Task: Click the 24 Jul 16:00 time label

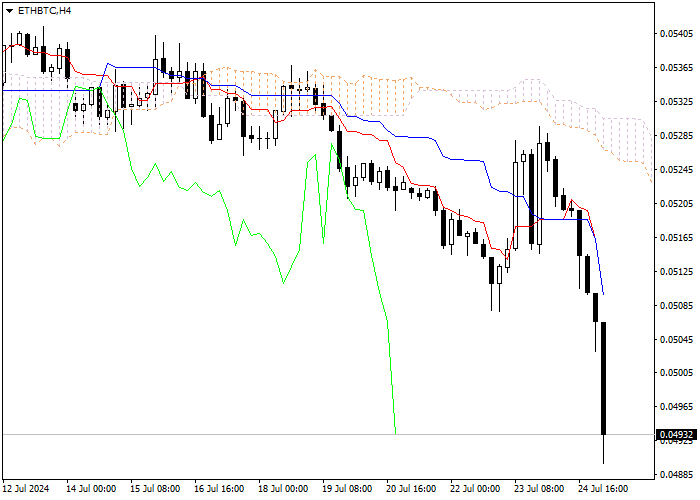Action: tap(603, 488)
